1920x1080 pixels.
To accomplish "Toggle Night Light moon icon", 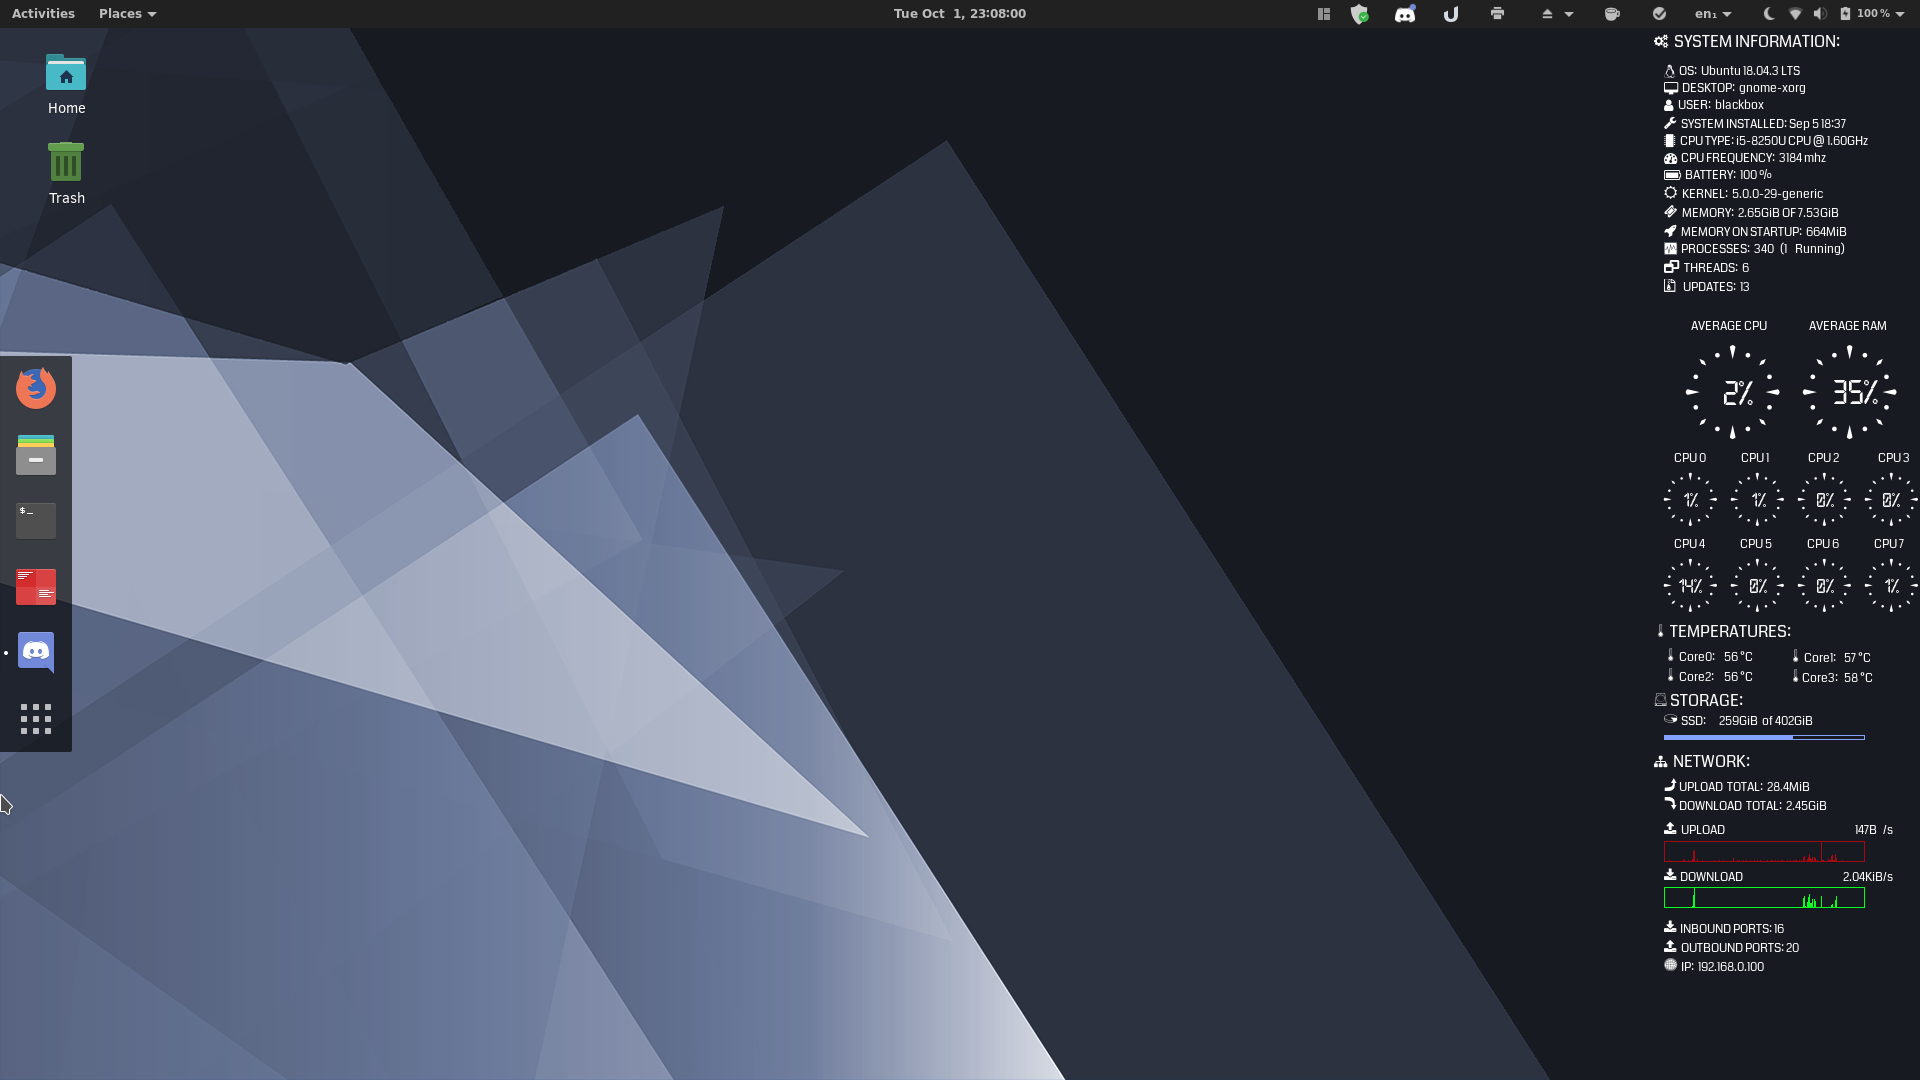I will [x=1769, y=14].
